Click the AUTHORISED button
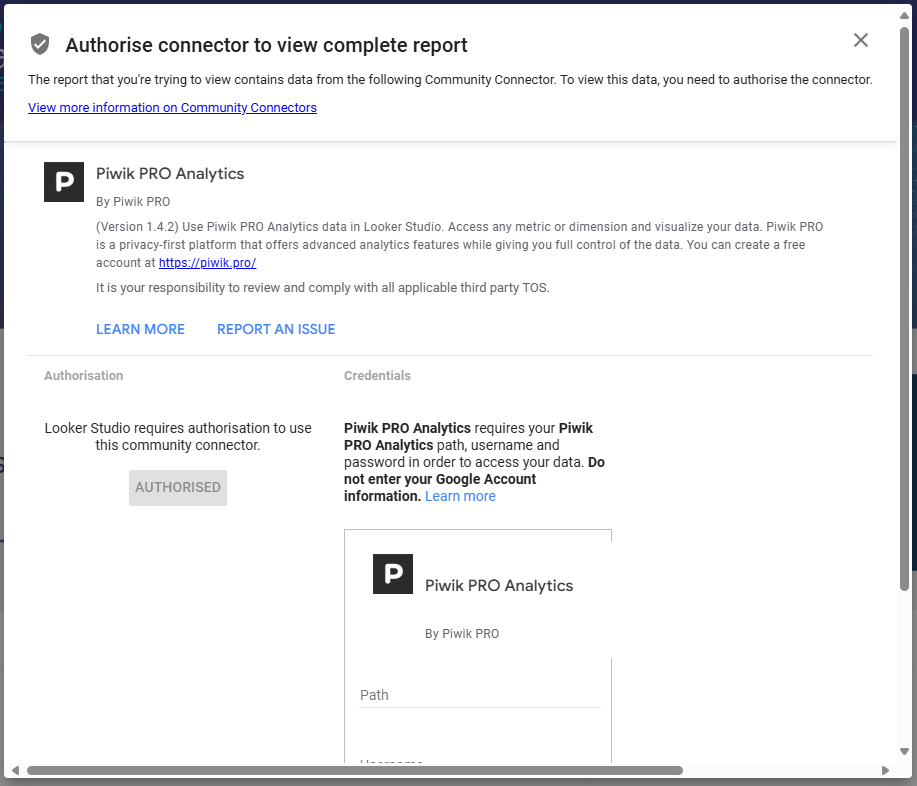Screen dimensions: 917x786 click(x=178, y=488)
